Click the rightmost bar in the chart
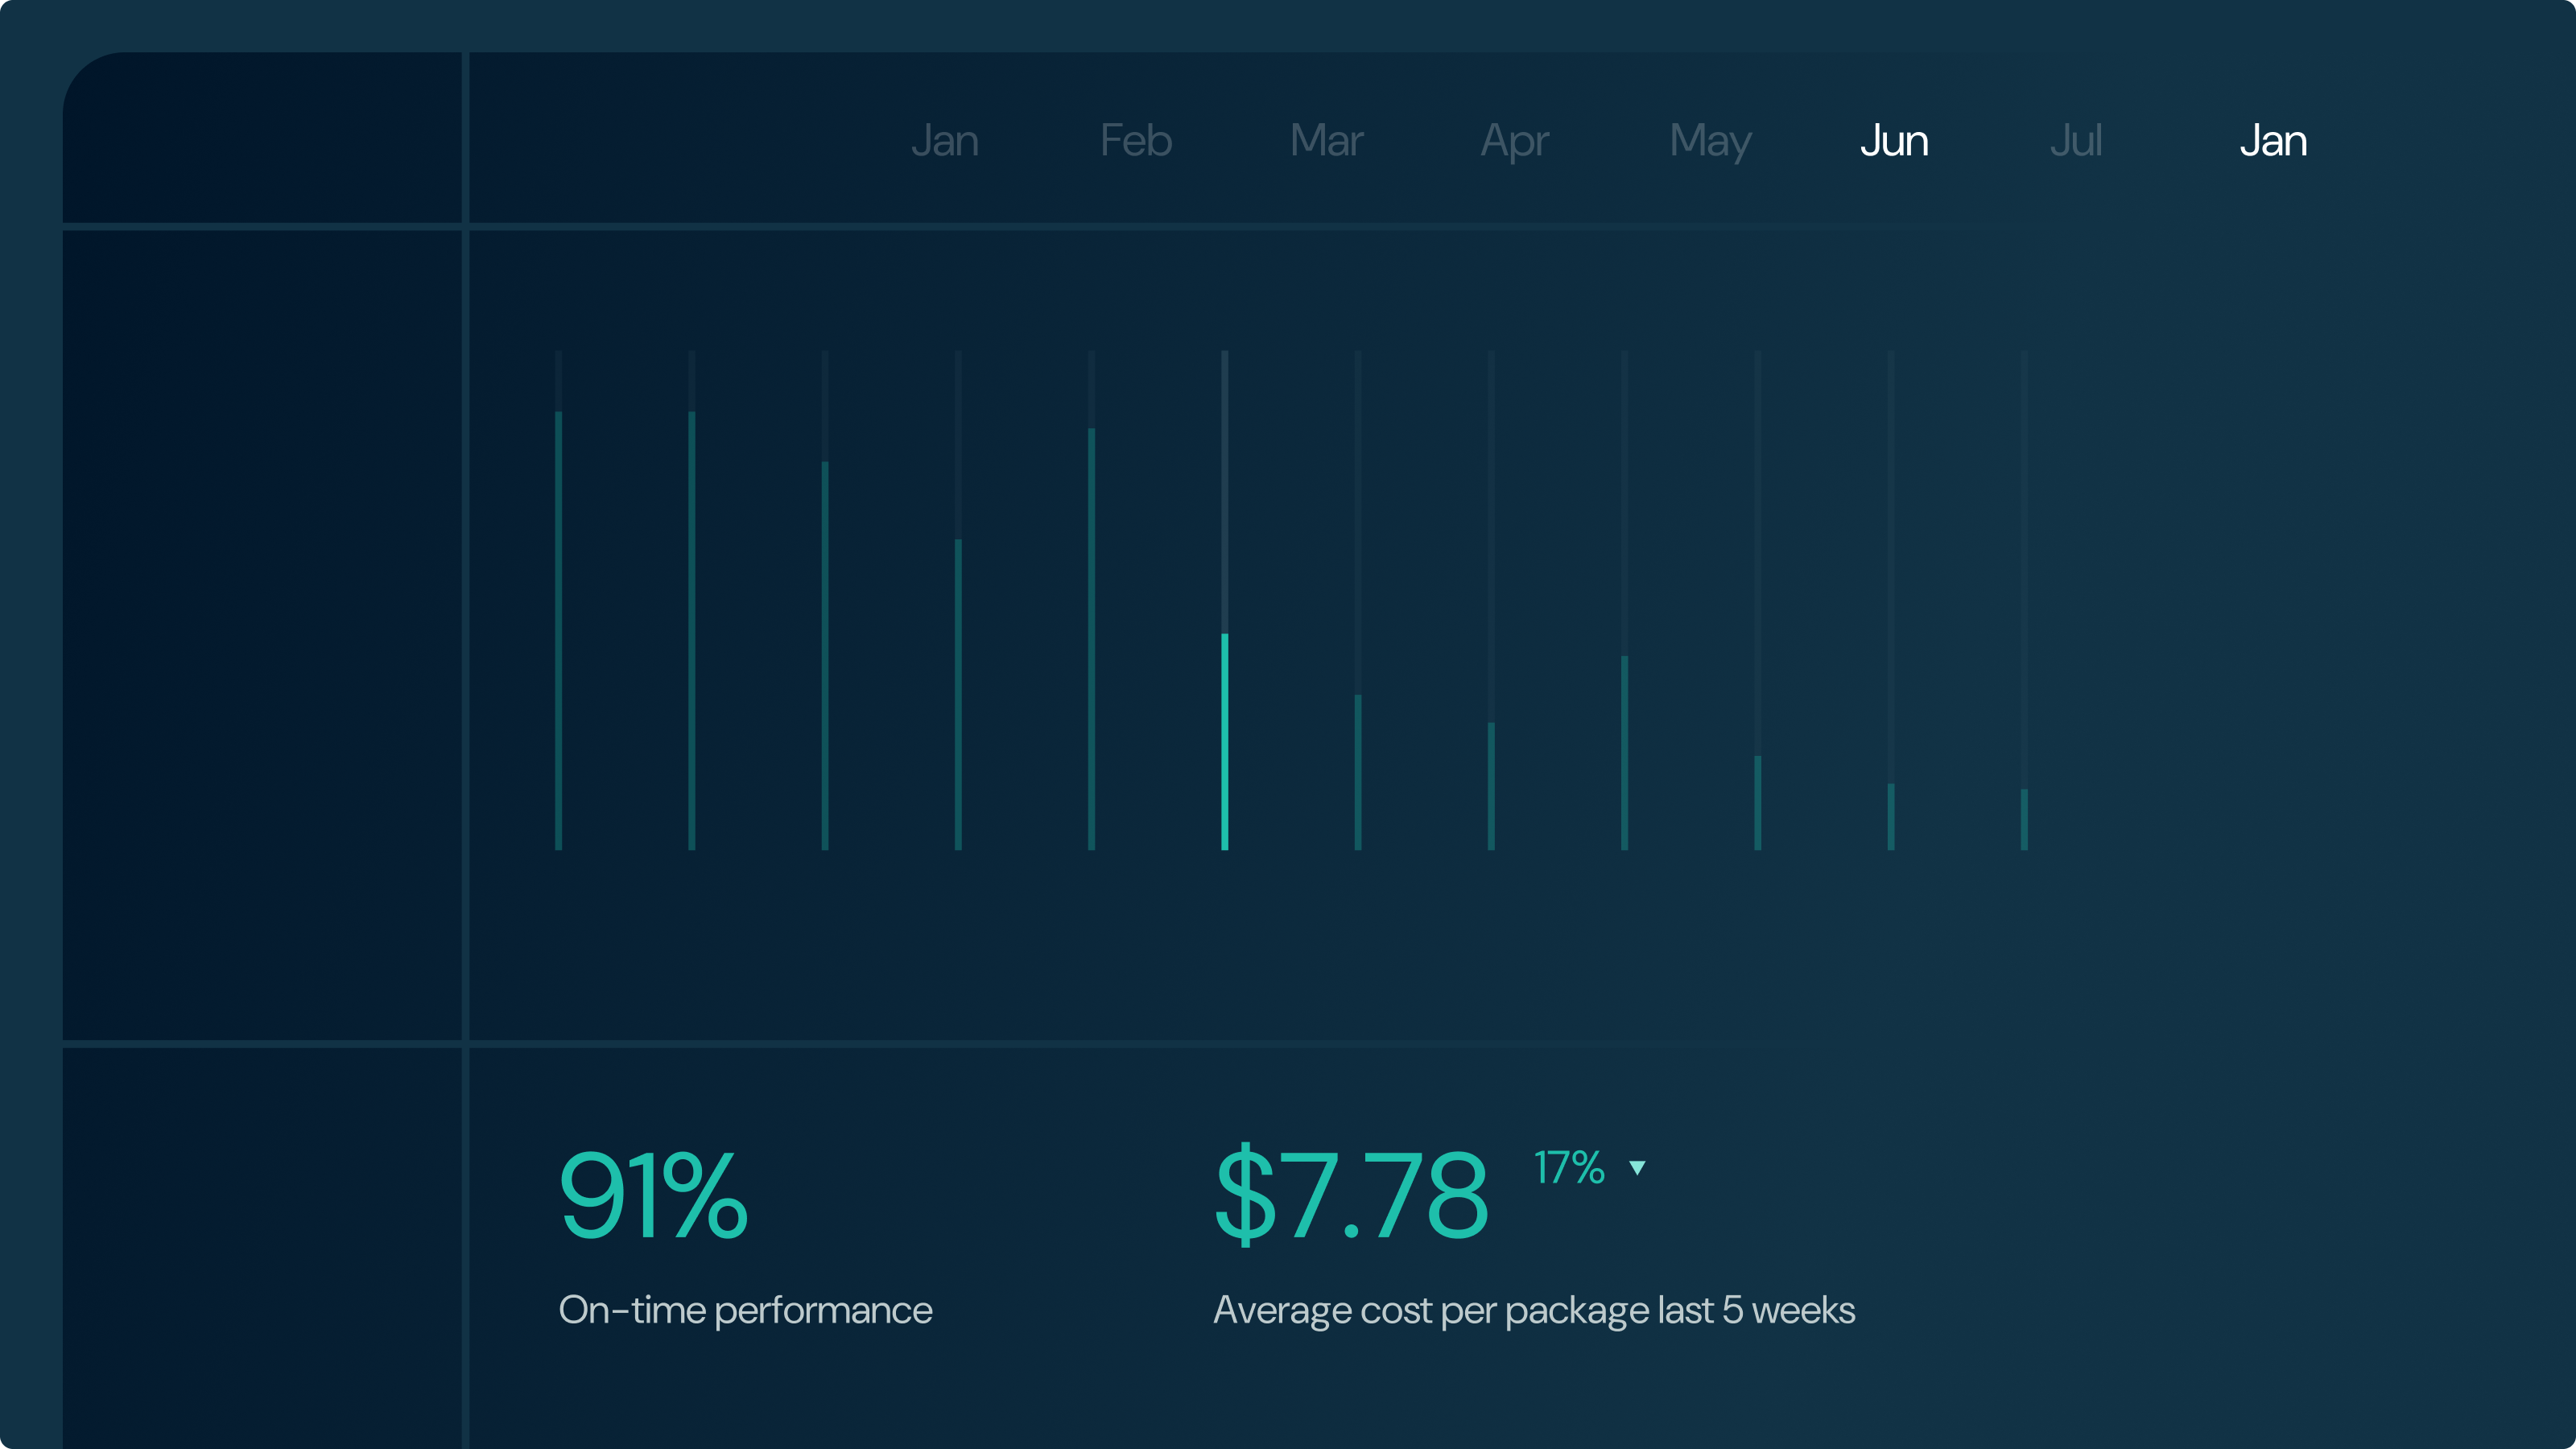2576x1449 pixels. coord(2024,819)
